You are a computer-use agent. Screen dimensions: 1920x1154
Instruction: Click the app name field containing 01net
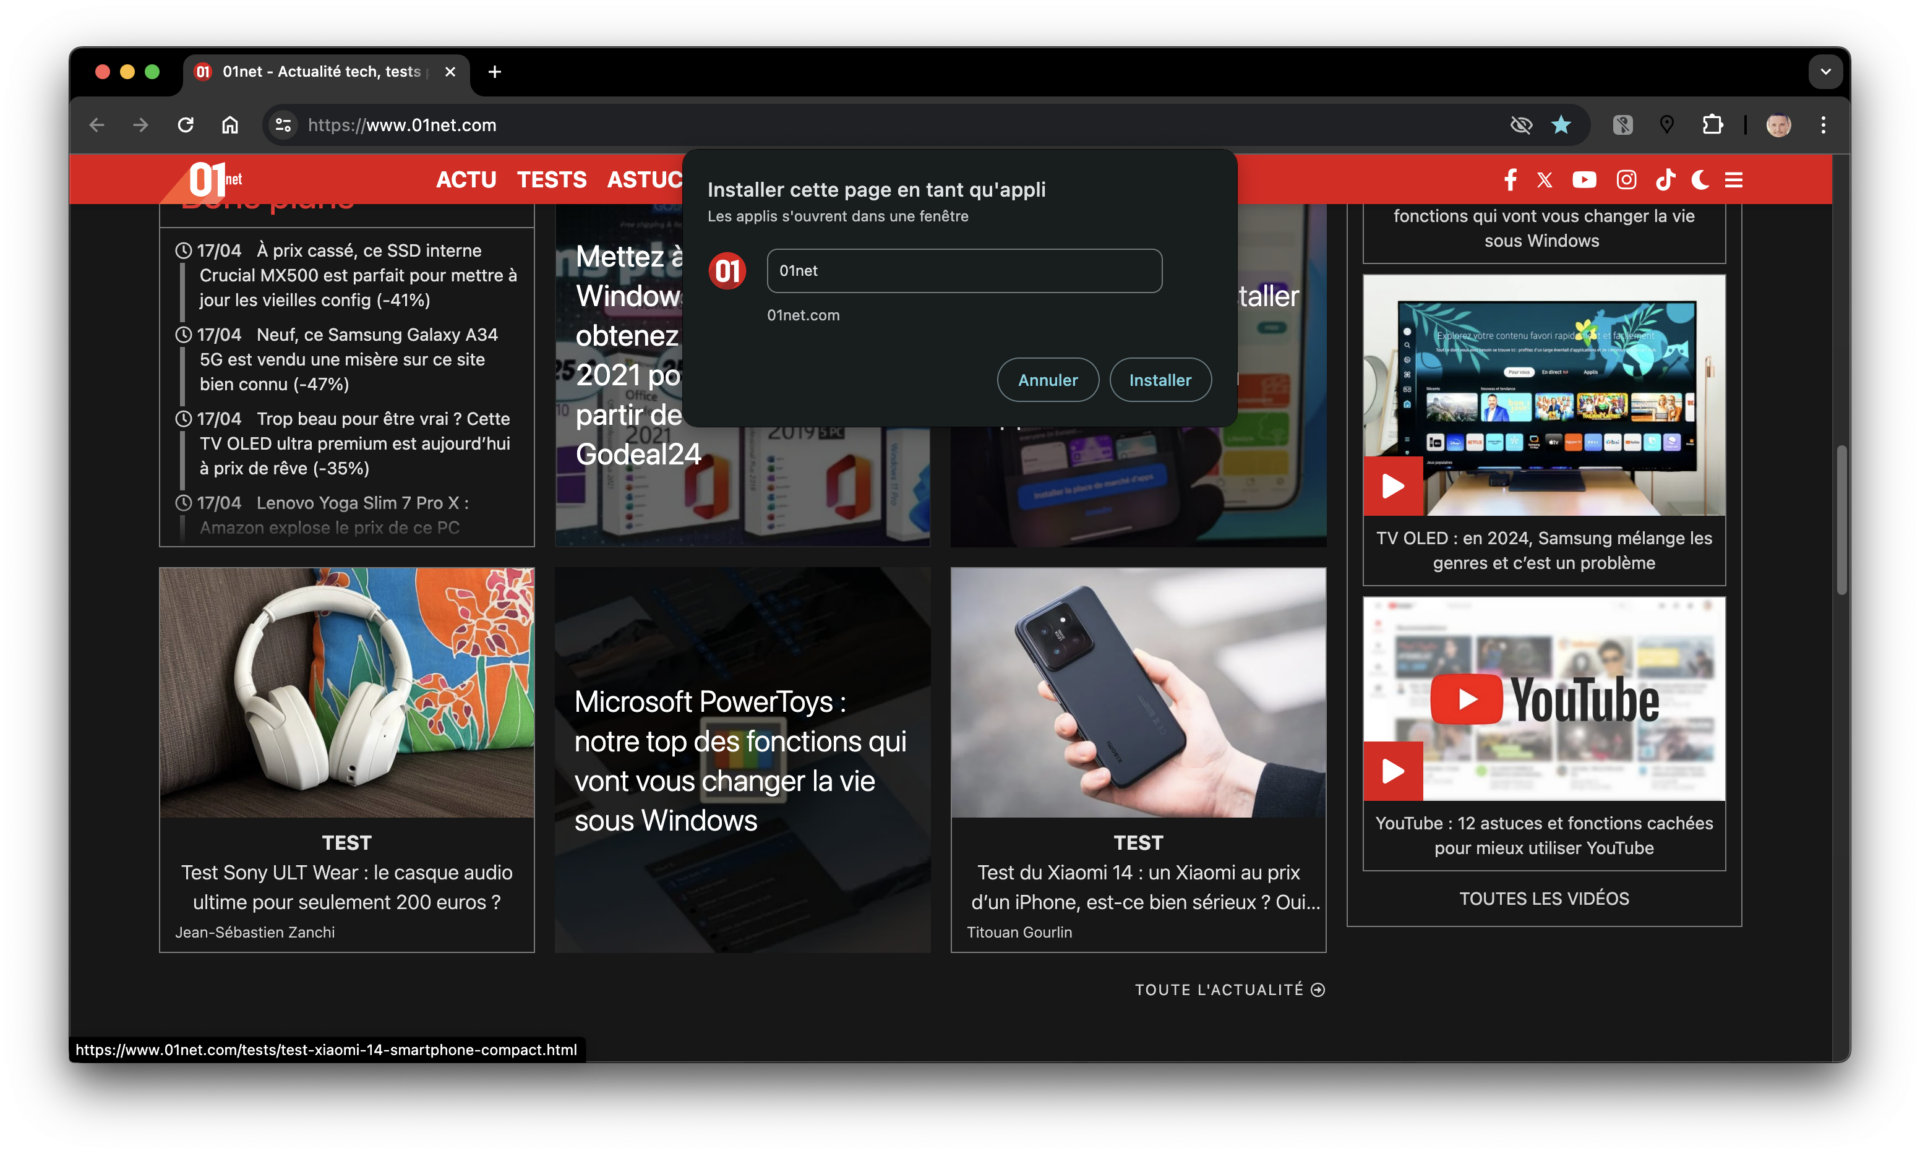point(964,271)
